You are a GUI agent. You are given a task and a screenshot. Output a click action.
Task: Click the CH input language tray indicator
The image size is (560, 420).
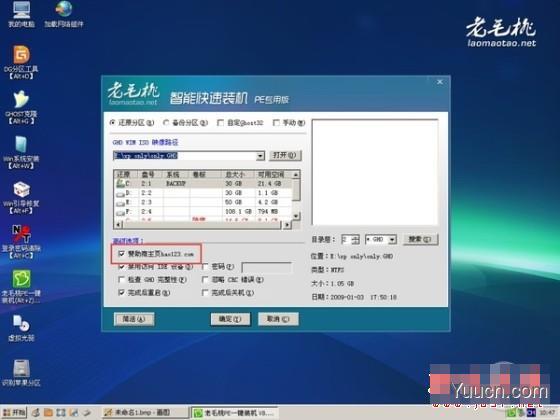pos(531,413)
